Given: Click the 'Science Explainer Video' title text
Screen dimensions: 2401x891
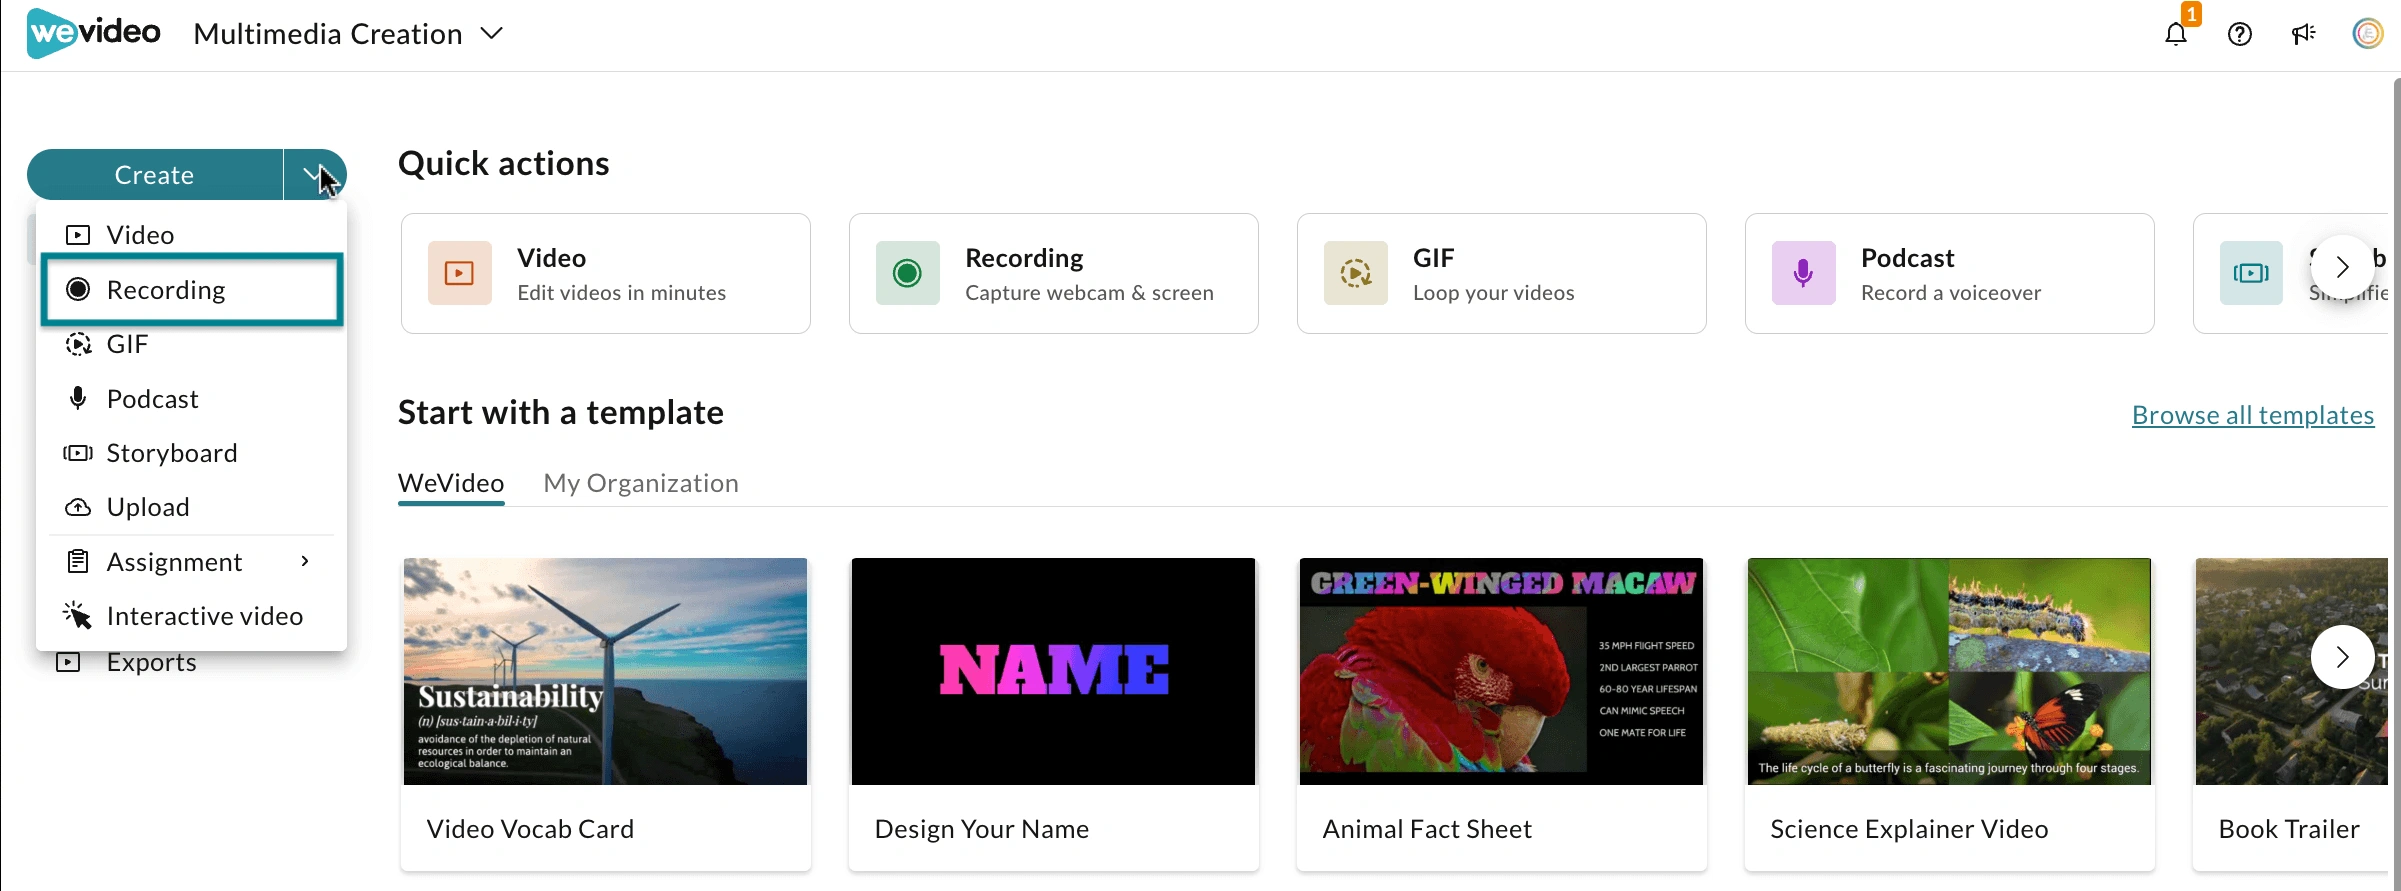Looking at the screenshot, I should pos(1909,829).
